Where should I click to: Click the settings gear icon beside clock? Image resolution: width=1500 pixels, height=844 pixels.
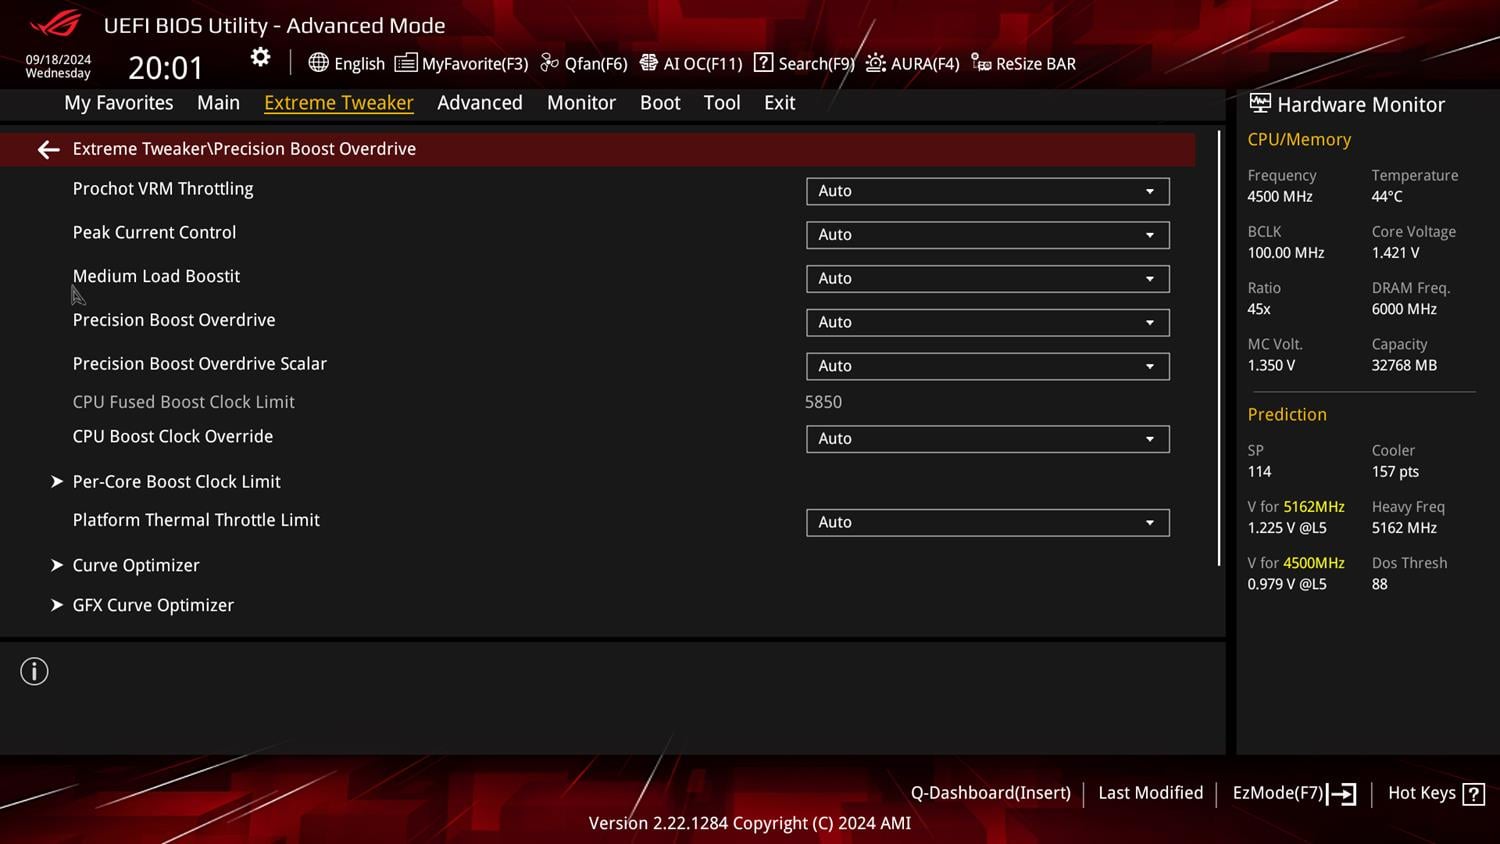[260, 58]
